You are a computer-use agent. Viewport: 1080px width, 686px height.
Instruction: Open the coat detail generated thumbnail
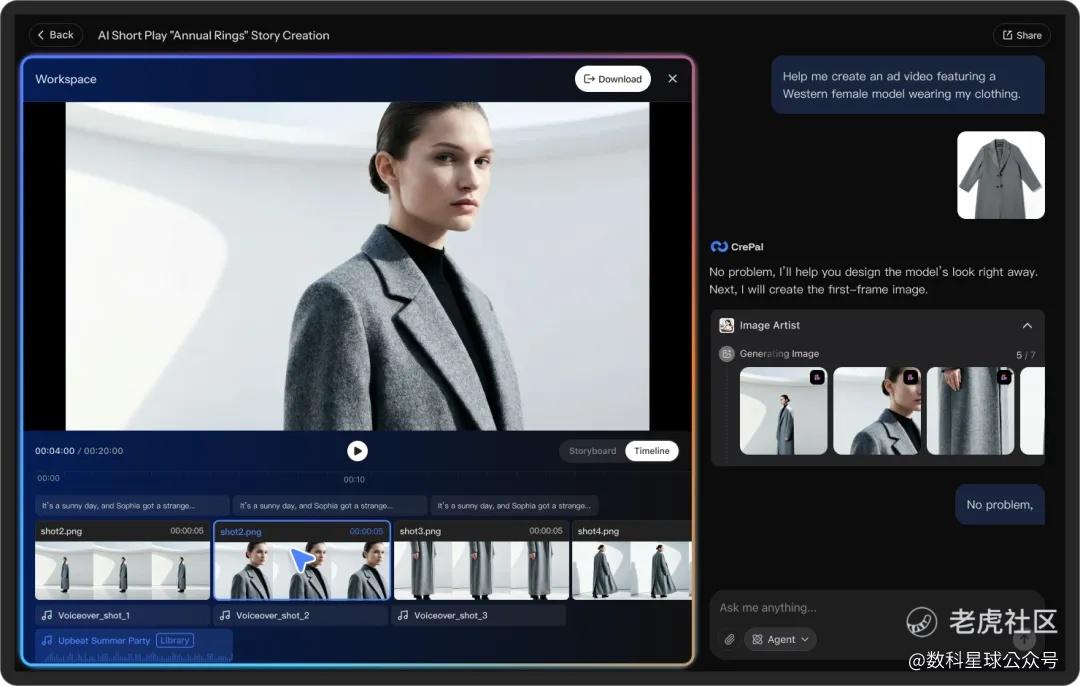[970, 411]
